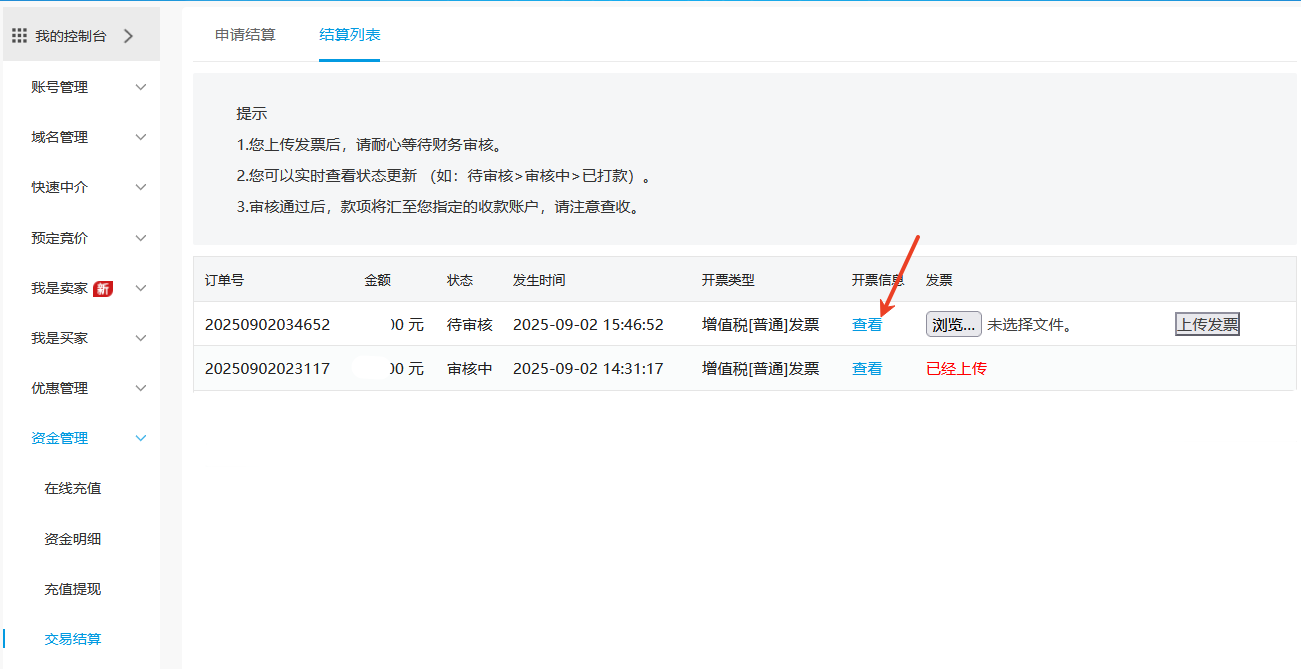Open the 充值提现 submenu item
This screenshot has width=1301, height=669.
point(73,589)
